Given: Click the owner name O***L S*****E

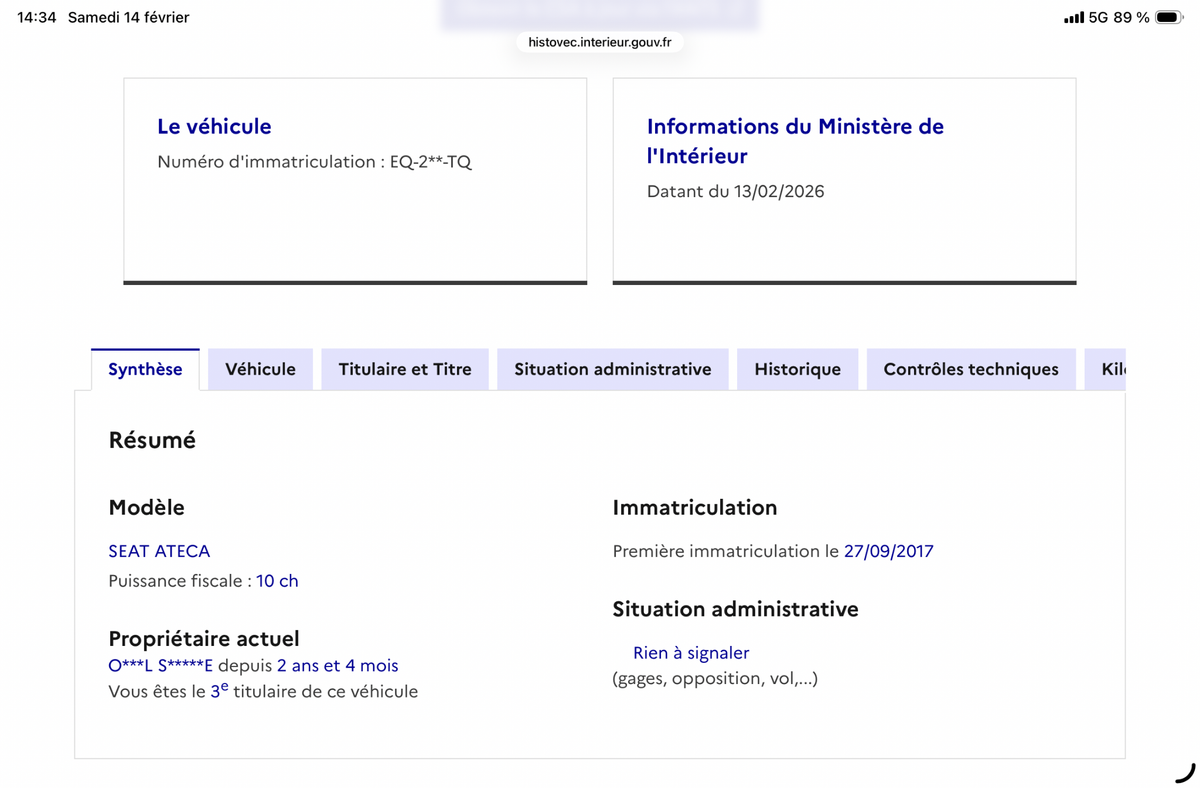Looking at the screenshot, I should [160, 665].
